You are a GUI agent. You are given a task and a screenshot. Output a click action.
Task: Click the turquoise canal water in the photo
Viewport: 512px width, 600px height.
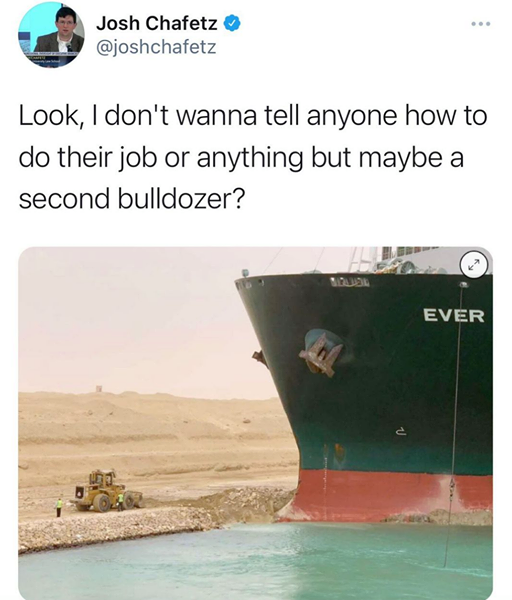pos(256,562)
